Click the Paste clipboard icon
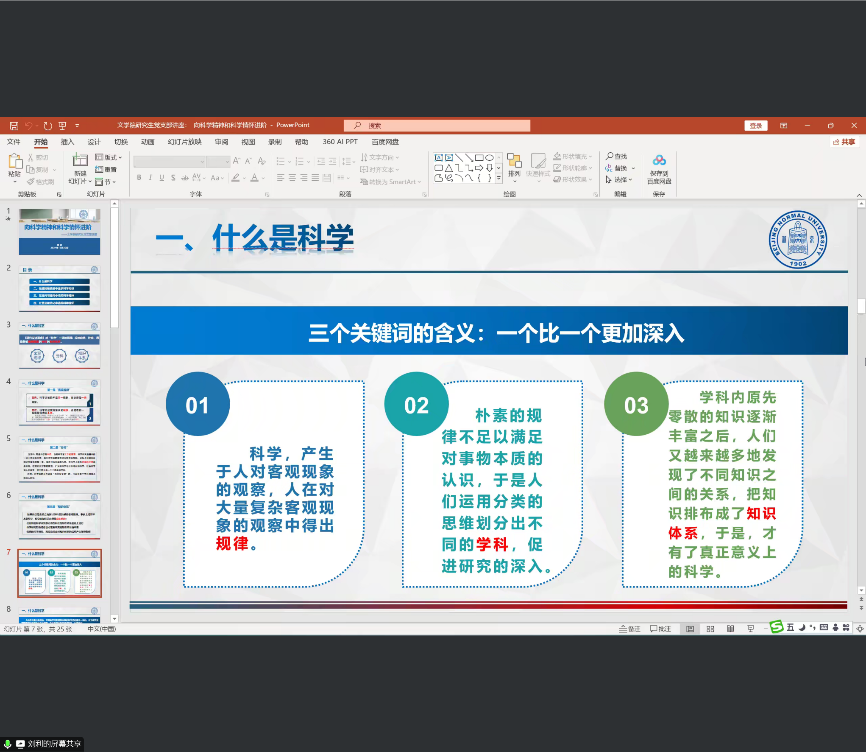866x752 pixels. (14, 166)
